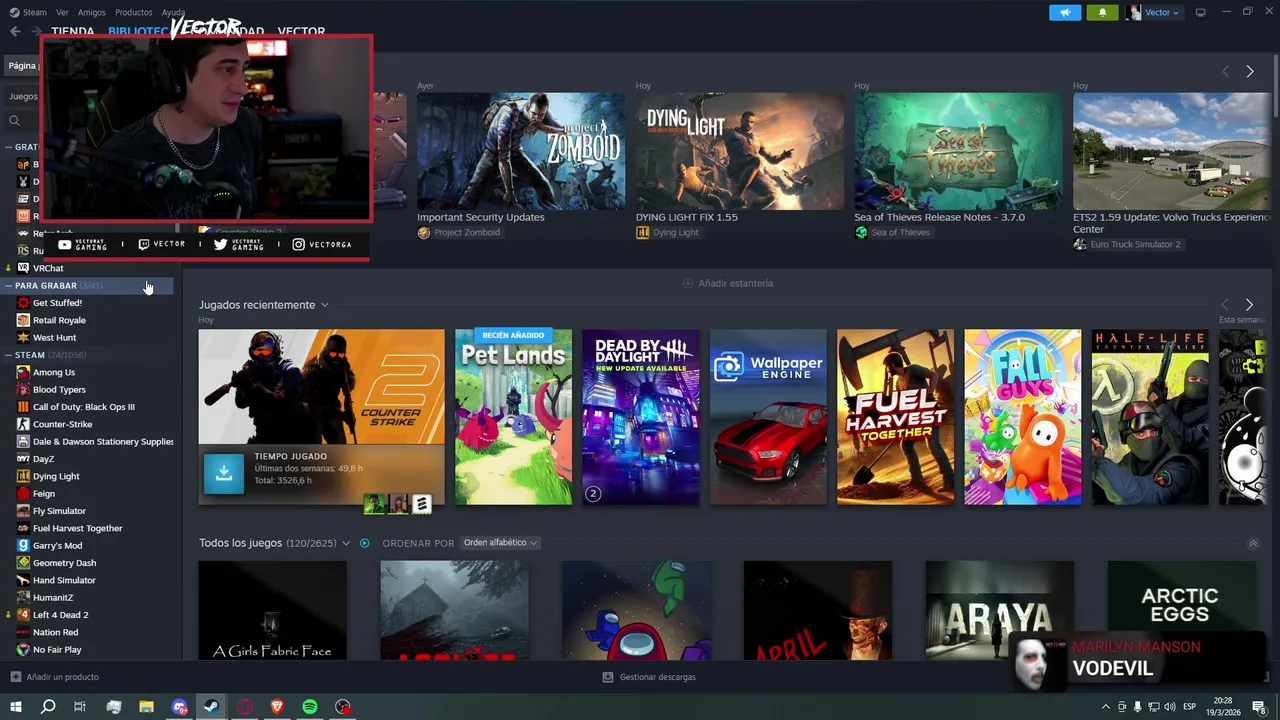This screenshot has width=1280, height=720.
Task: Select Blood Typers in game list
Action: pos(59,389)
